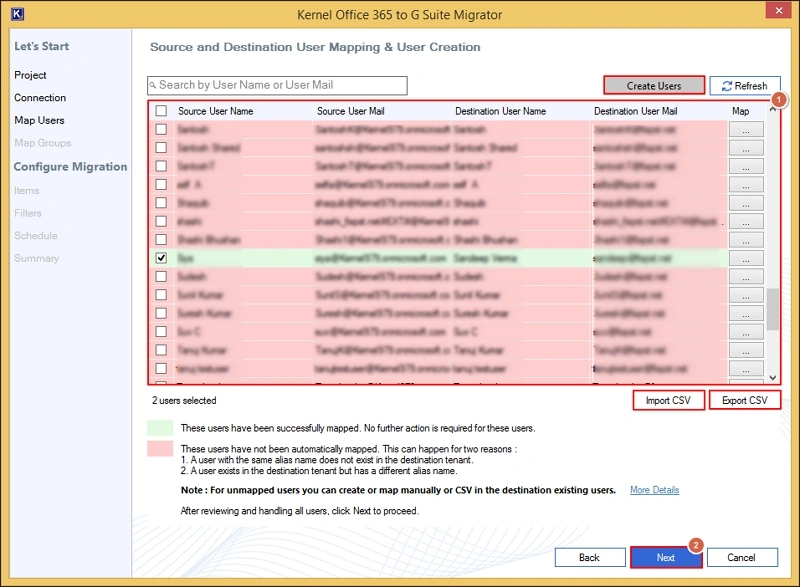The image size is (800, 587).
Task: Click the Map ellipsis button for Shashi Bhushan
Action: pos(744,240)
